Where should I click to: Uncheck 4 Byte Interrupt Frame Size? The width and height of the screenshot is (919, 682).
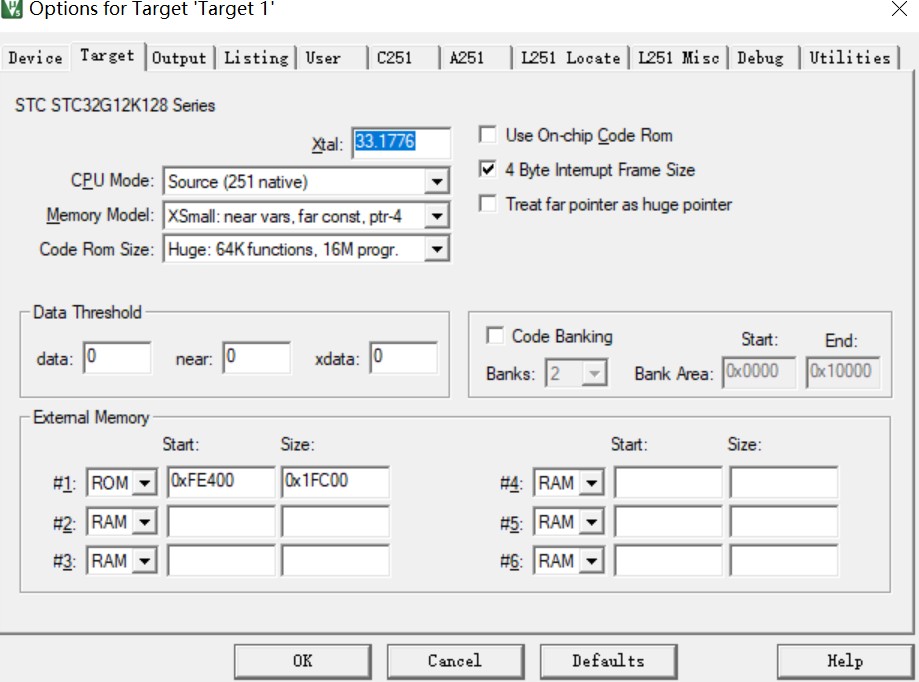point(488,170)
